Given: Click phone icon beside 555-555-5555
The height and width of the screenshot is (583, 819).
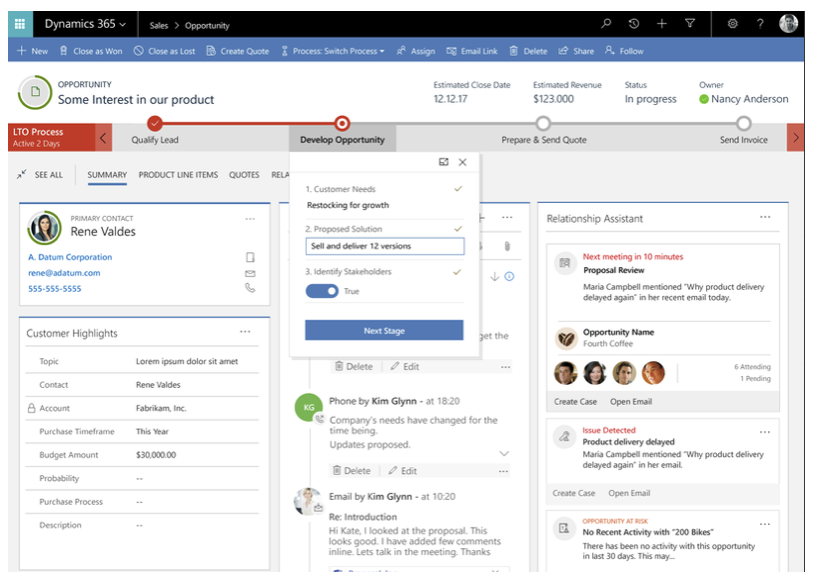Looking at the screenshot, I should (250, 288).
